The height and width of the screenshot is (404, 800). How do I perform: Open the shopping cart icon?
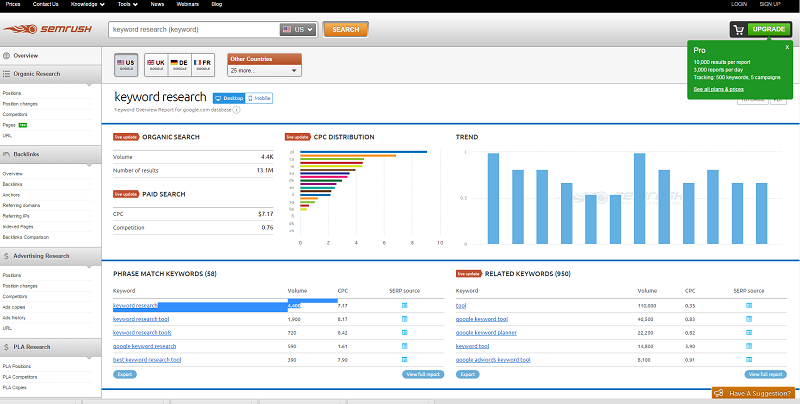point(738,30)
